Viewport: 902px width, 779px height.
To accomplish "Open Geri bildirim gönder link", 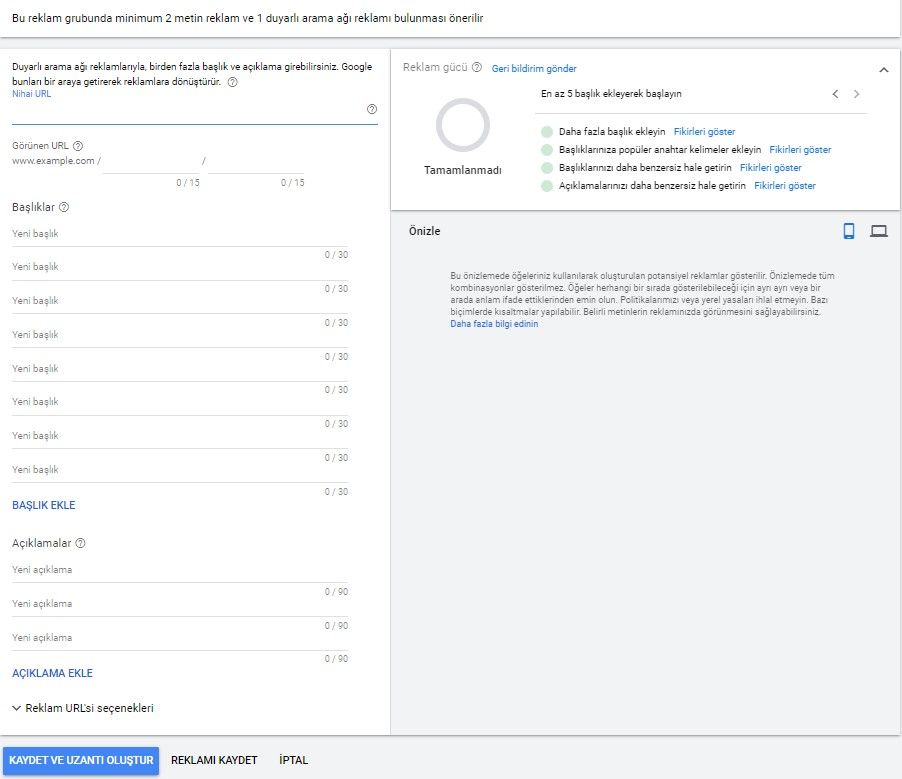I will pos(534,69).
